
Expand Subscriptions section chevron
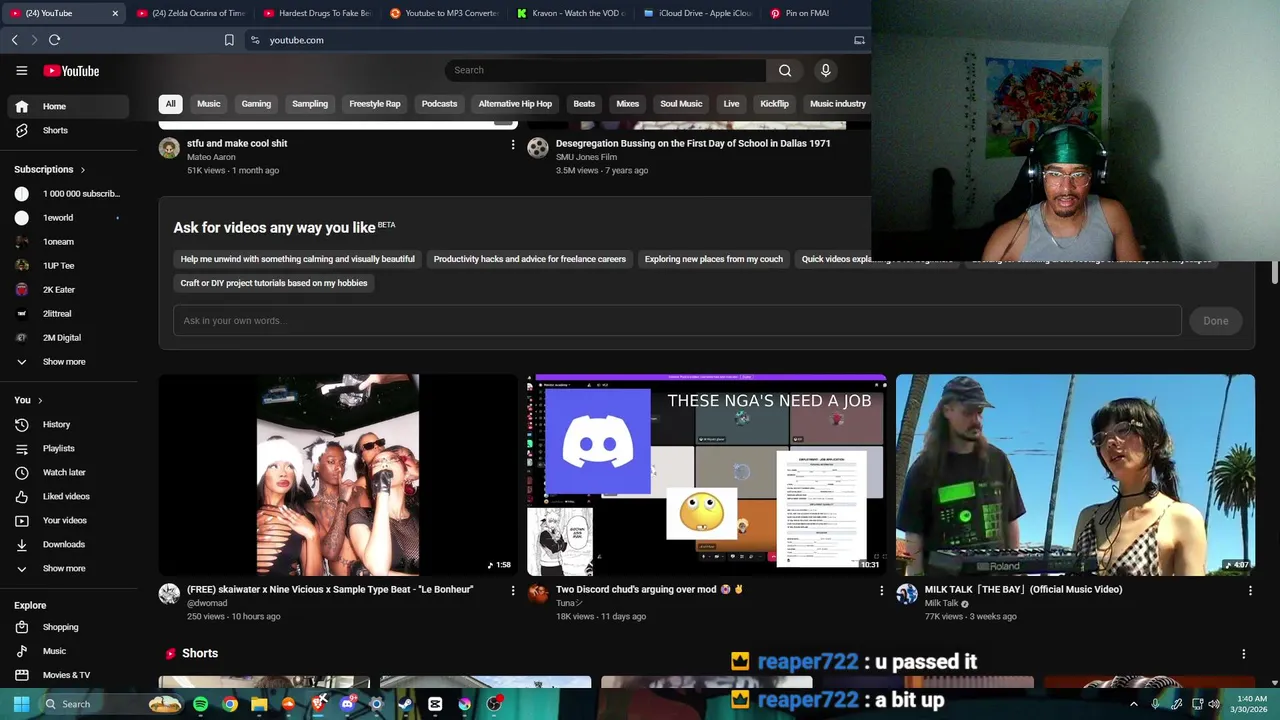click(x=82, y=170)
